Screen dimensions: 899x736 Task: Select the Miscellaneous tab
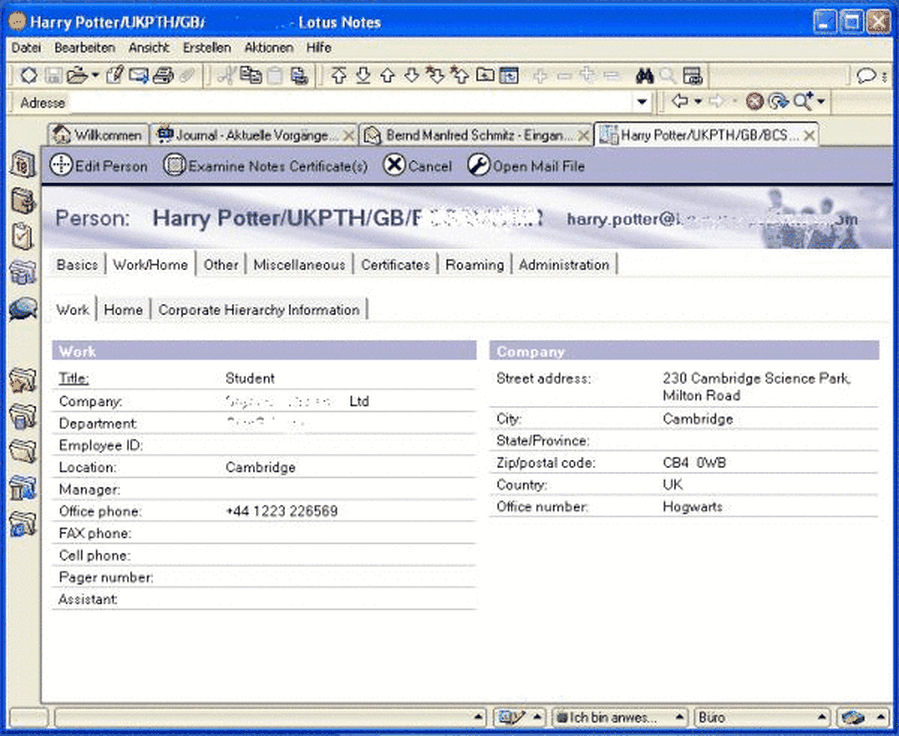pyautogui.click(x=299, y=265)
